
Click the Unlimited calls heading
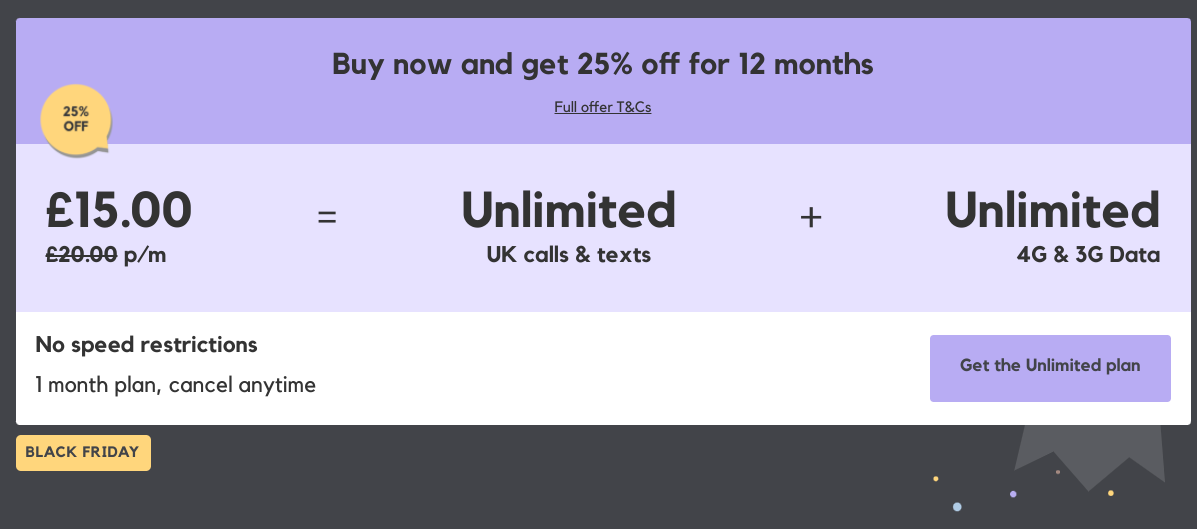click(x=569, y=210)
